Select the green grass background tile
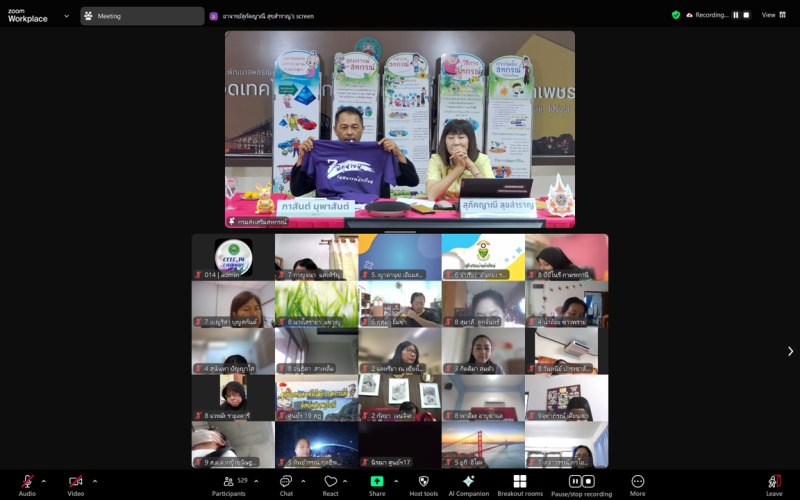The image size is (800, 500). [x=316, y=304]
